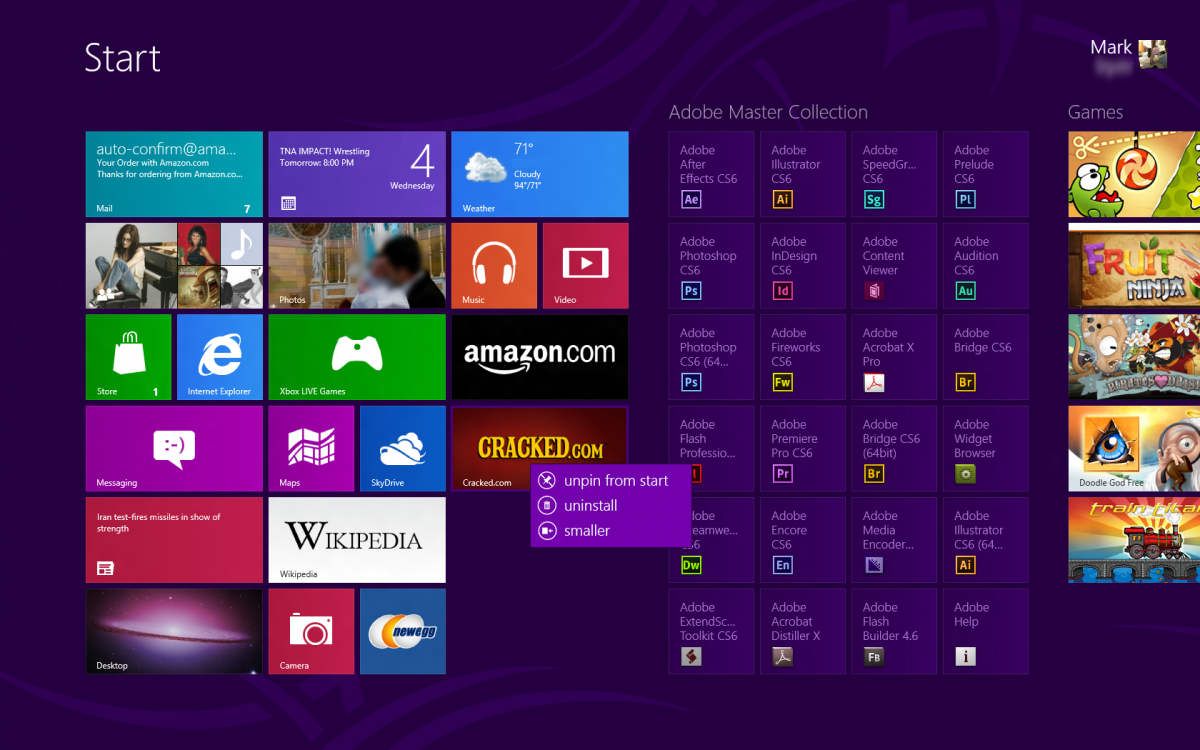This screenshot has height=750, width=1200.
Task: Launch Adobe Bridge CS6 (64bit) tile
Action: [895, 449]
